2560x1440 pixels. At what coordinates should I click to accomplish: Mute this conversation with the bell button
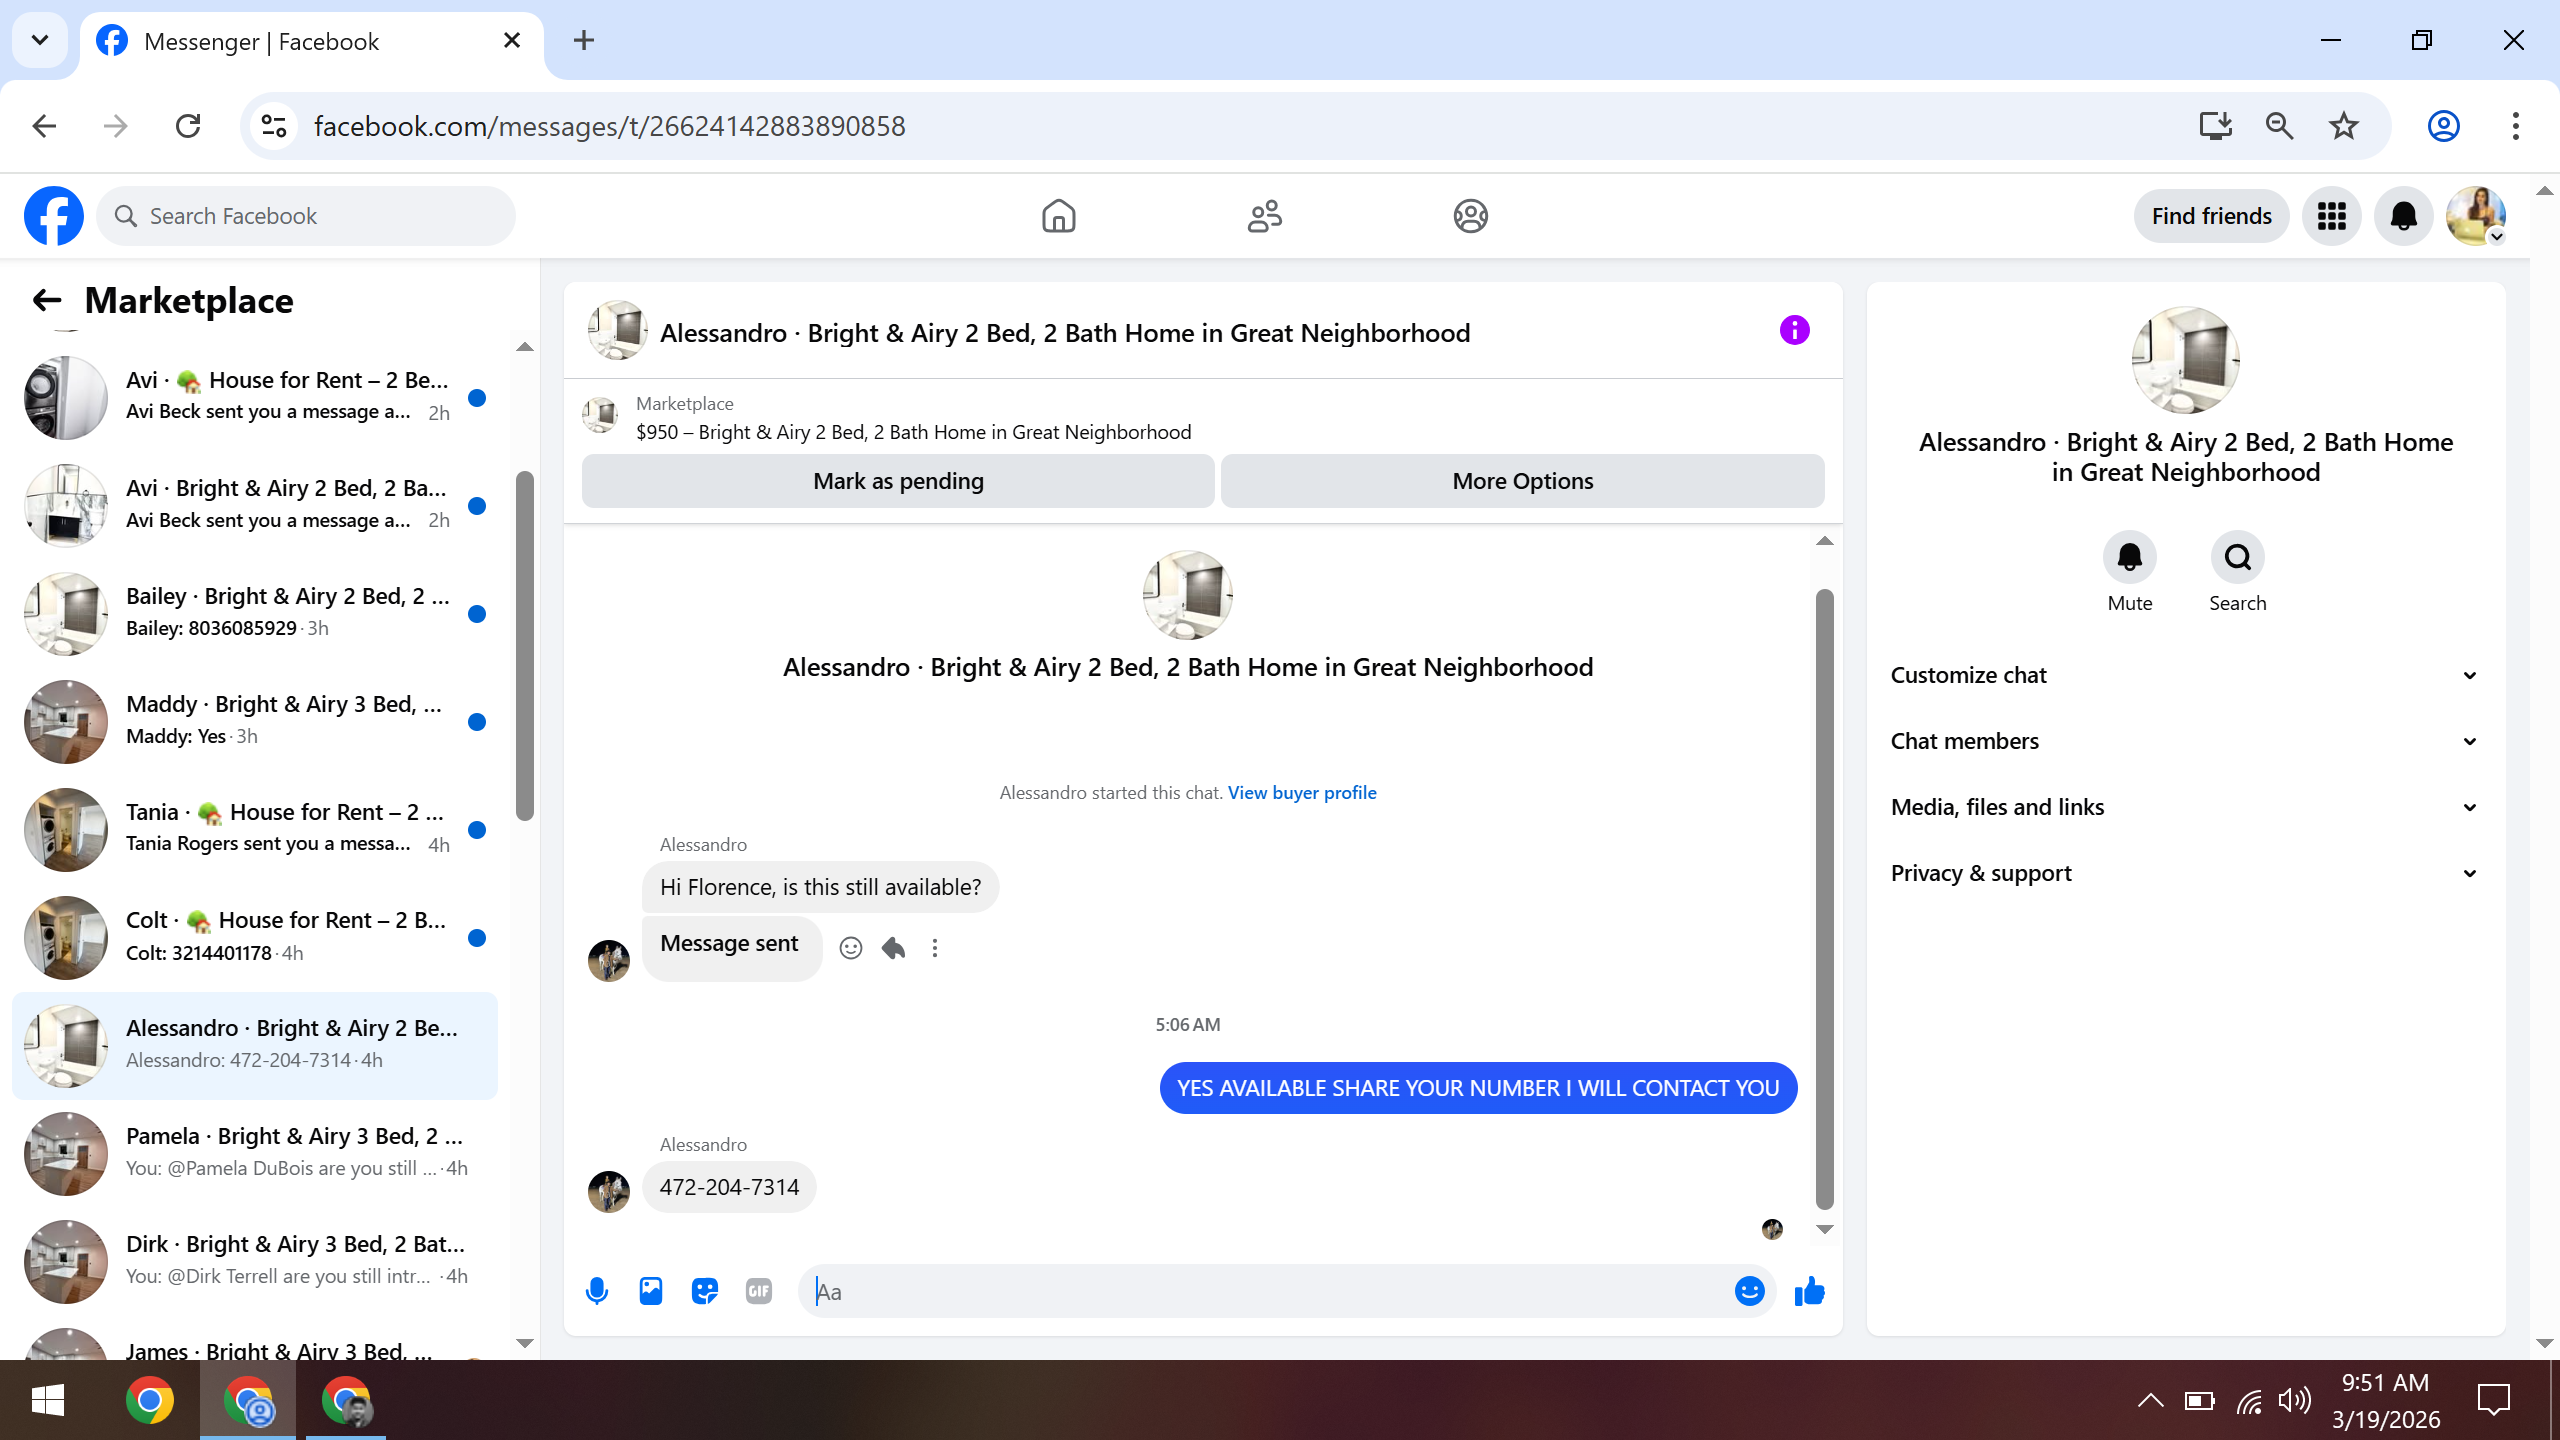point(2129,557)
